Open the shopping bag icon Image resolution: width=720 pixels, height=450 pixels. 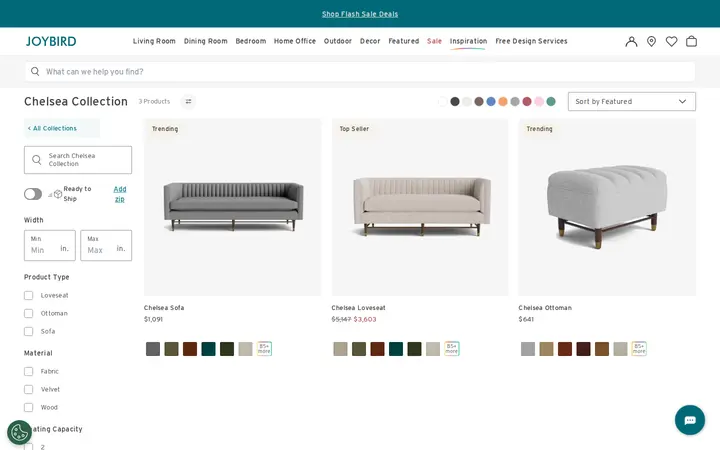(691, 41)
